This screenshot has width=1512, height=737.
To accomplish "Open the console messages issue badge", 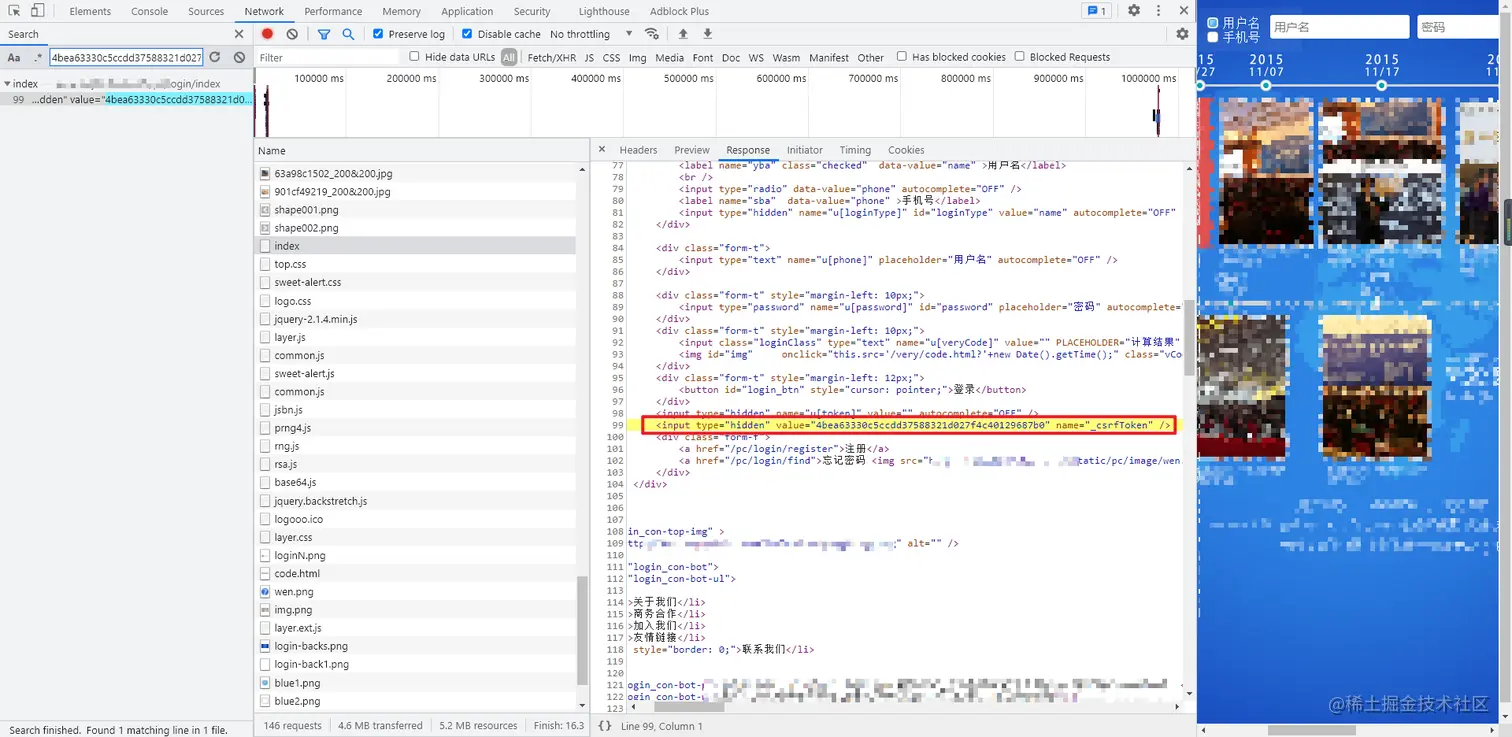I will coord(1097,11).
